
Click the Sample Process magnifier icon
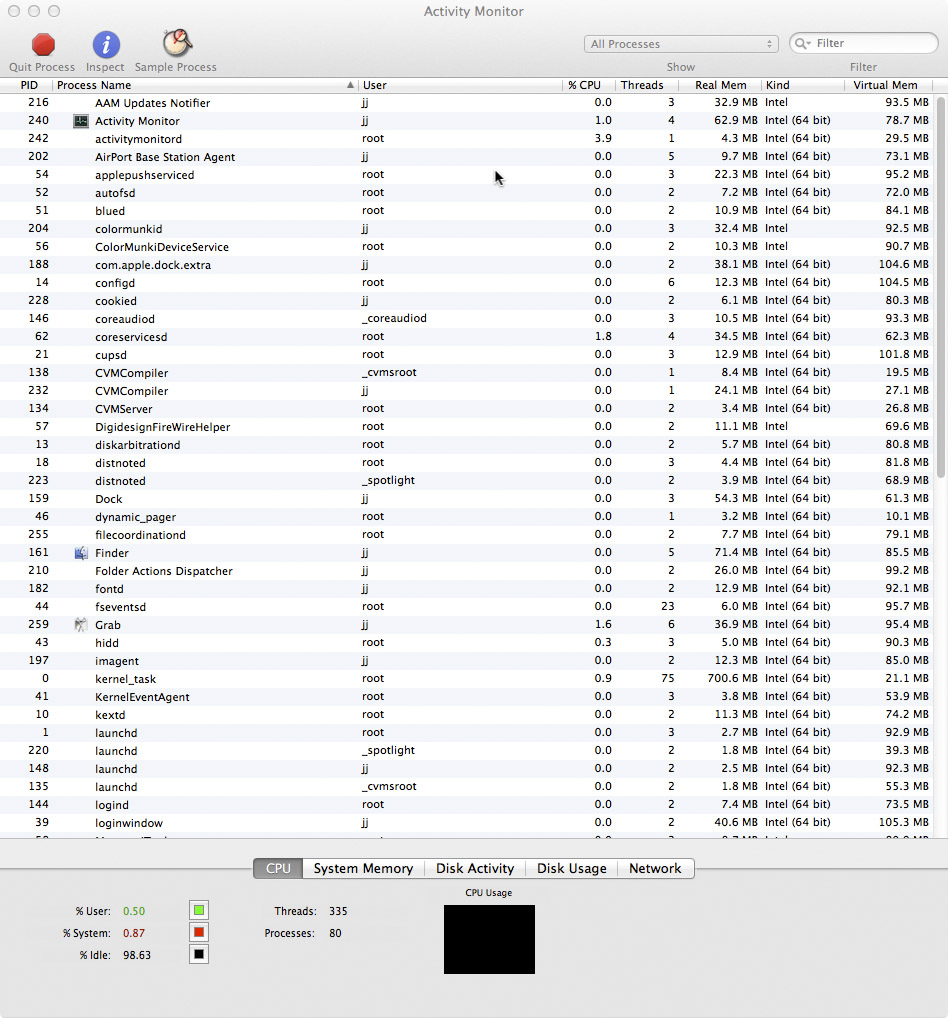177,43
